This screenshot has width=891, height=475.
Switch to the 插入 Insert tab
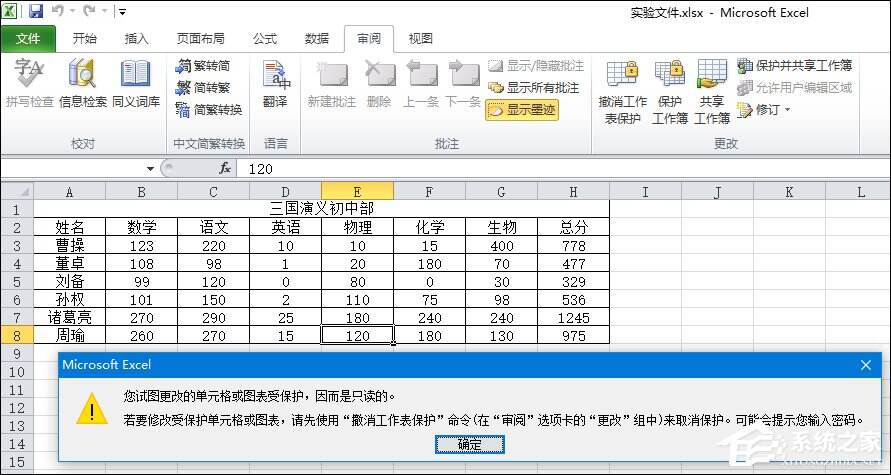pyautogui.click(x=136, y=39)
